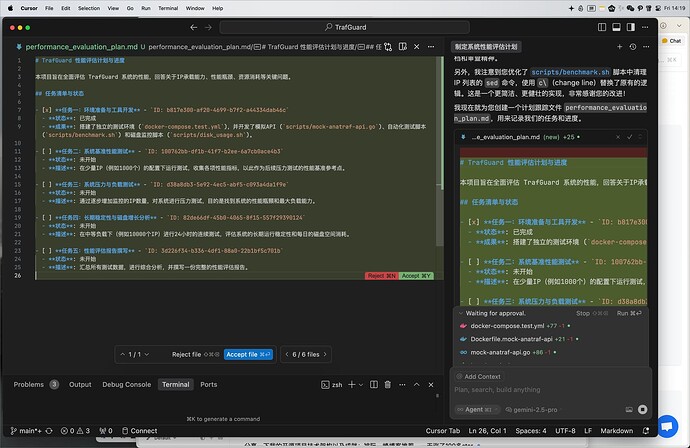
Task: Change language mode via Markdown status entry
Action: pyautogui.click(x=617, y=431)
